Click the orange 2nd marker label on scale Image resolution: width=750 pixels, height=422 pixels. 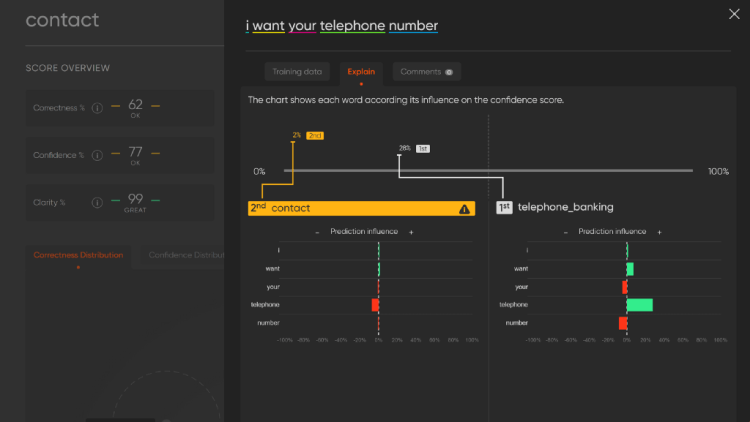click(x=315, y=135)
